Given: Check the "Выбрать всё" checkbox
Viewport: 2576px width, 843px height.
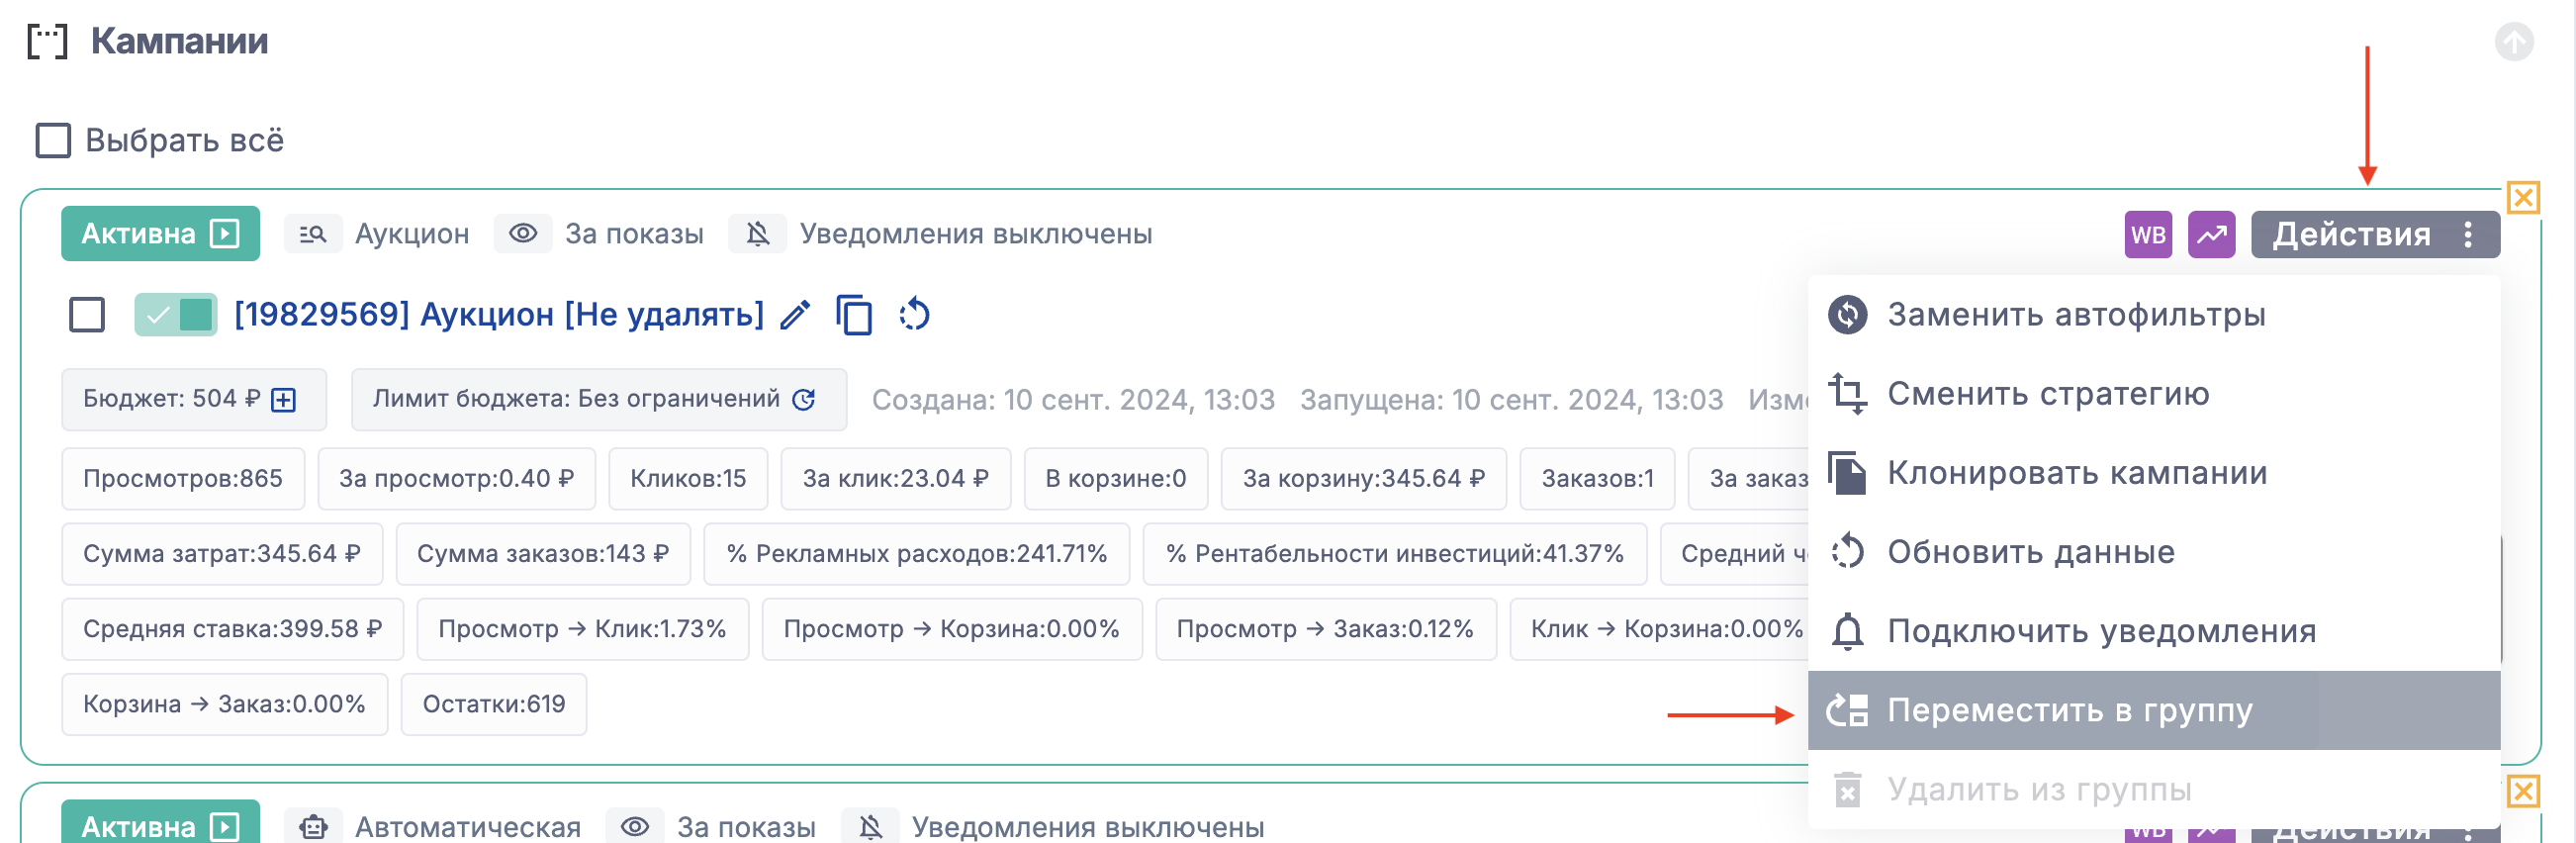Looking at the screenshot, I should 53,141.
